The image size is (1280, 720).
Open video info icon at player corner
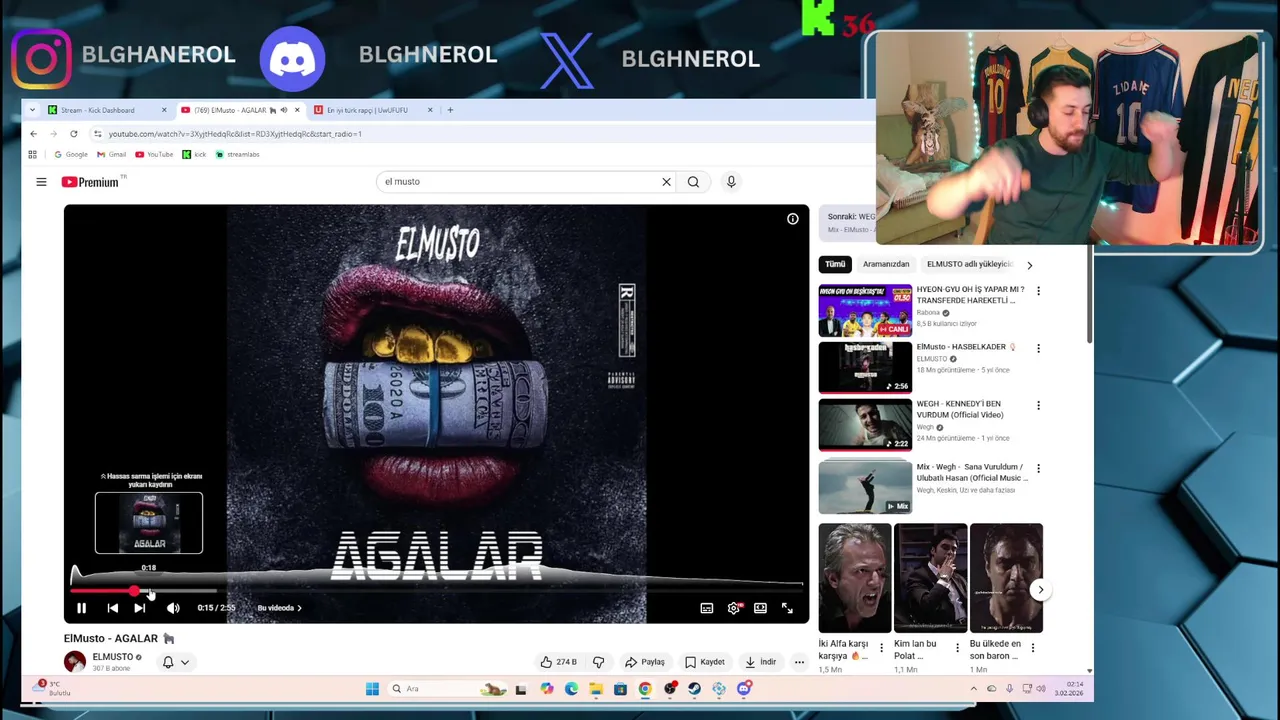tap(792, 219)
